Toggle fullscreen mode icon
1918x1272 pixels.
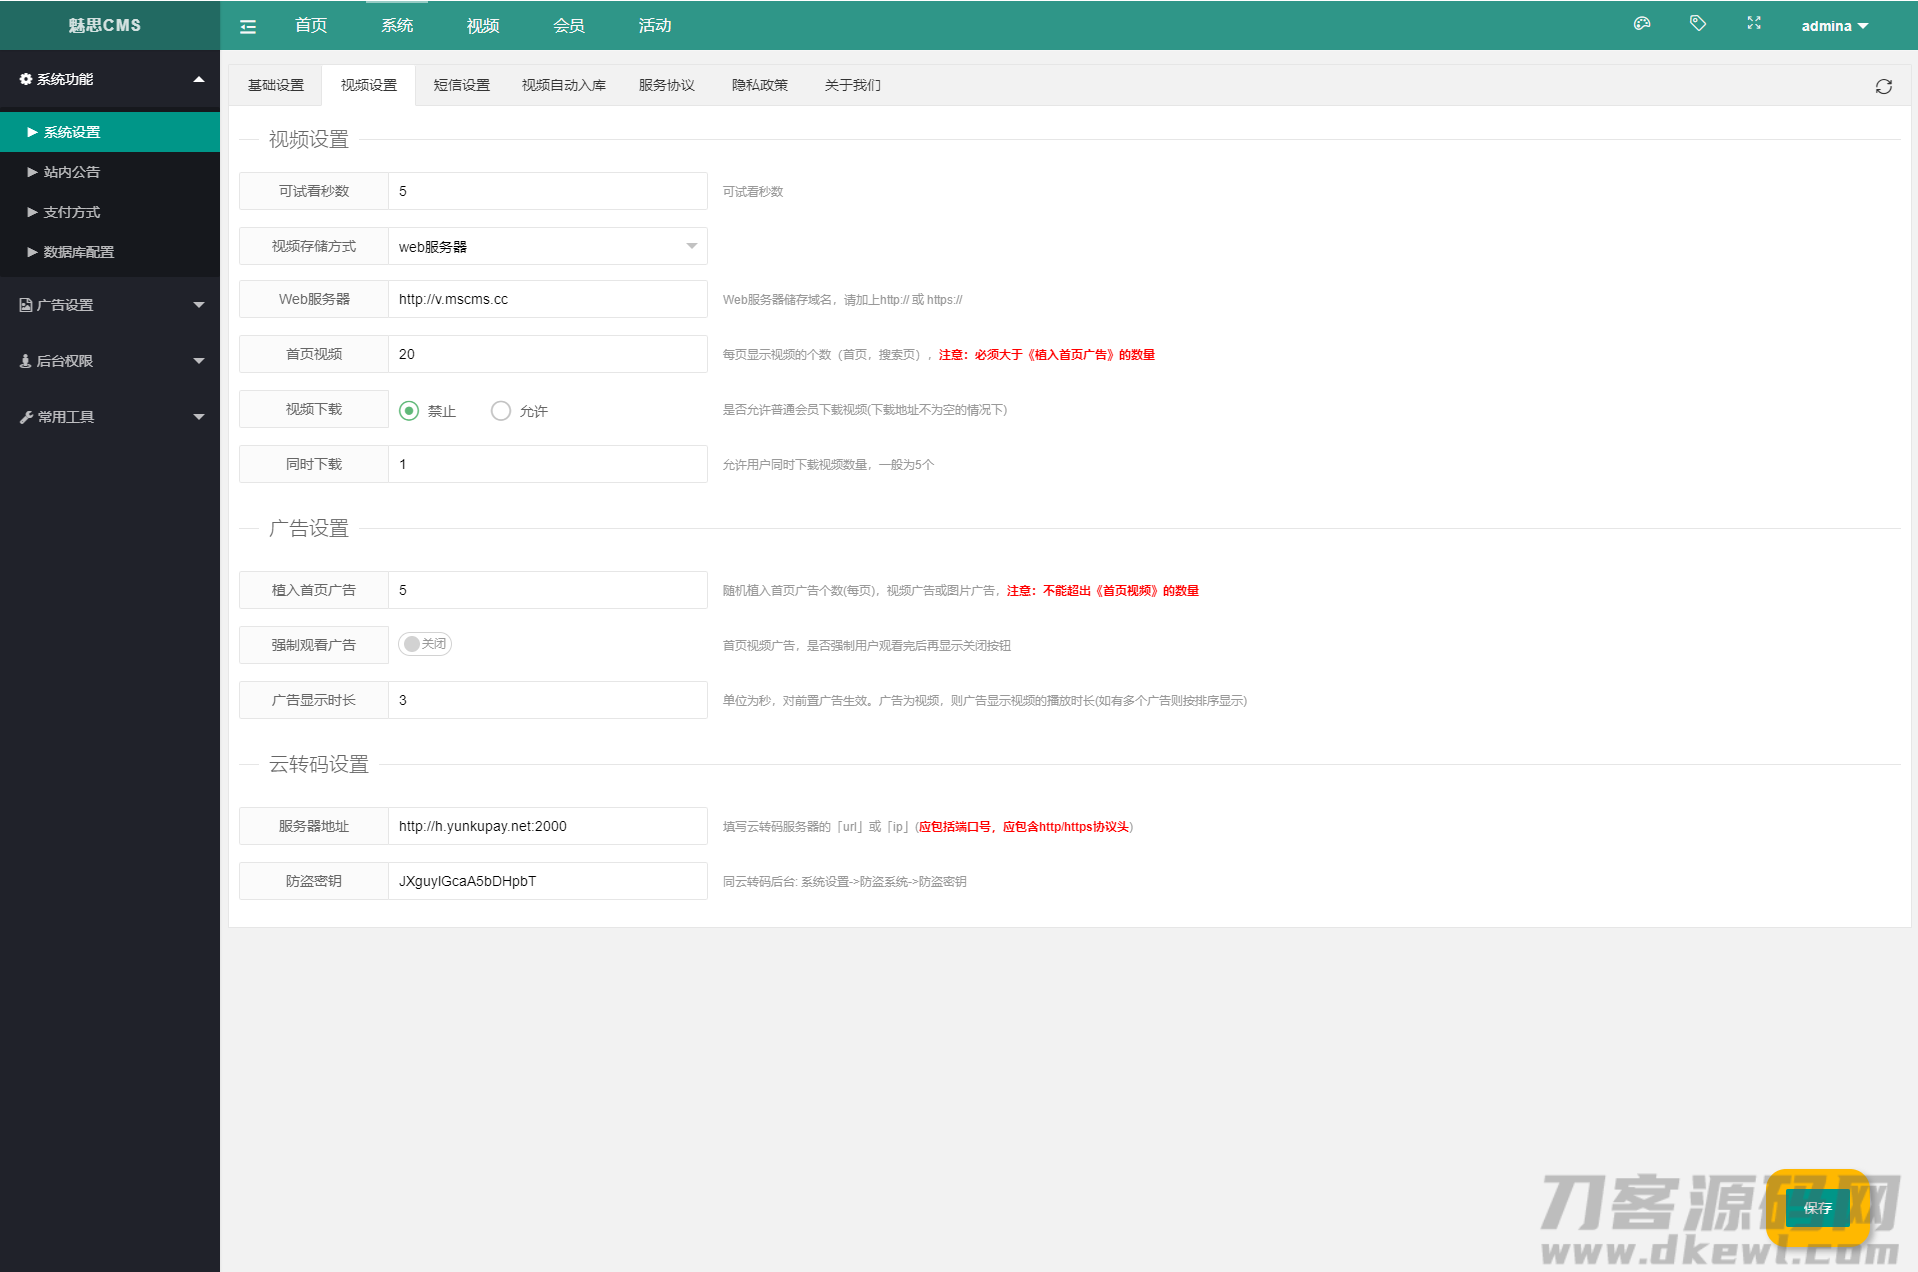1753,24
